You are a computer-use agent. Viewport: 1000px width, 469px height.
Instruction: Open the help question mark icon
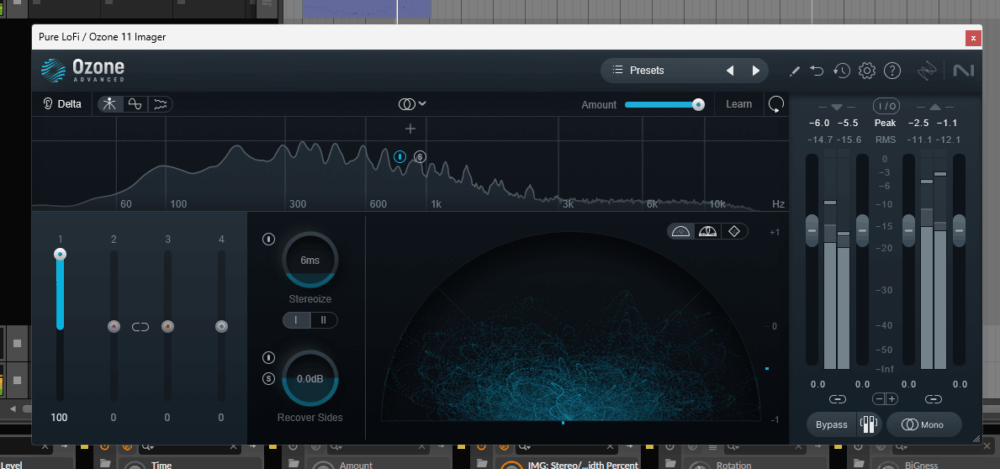[892, 71]
